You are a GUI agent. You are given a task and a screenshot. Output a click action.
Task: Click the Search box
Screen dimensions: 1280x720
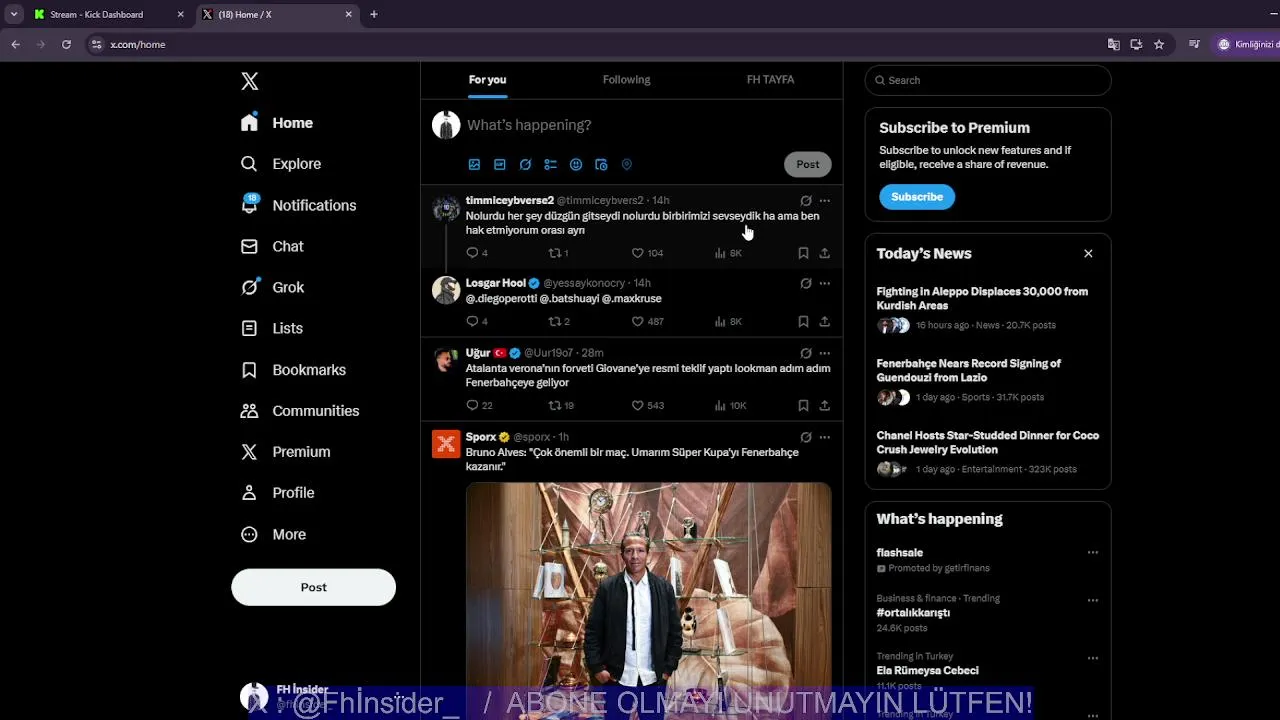988,80
